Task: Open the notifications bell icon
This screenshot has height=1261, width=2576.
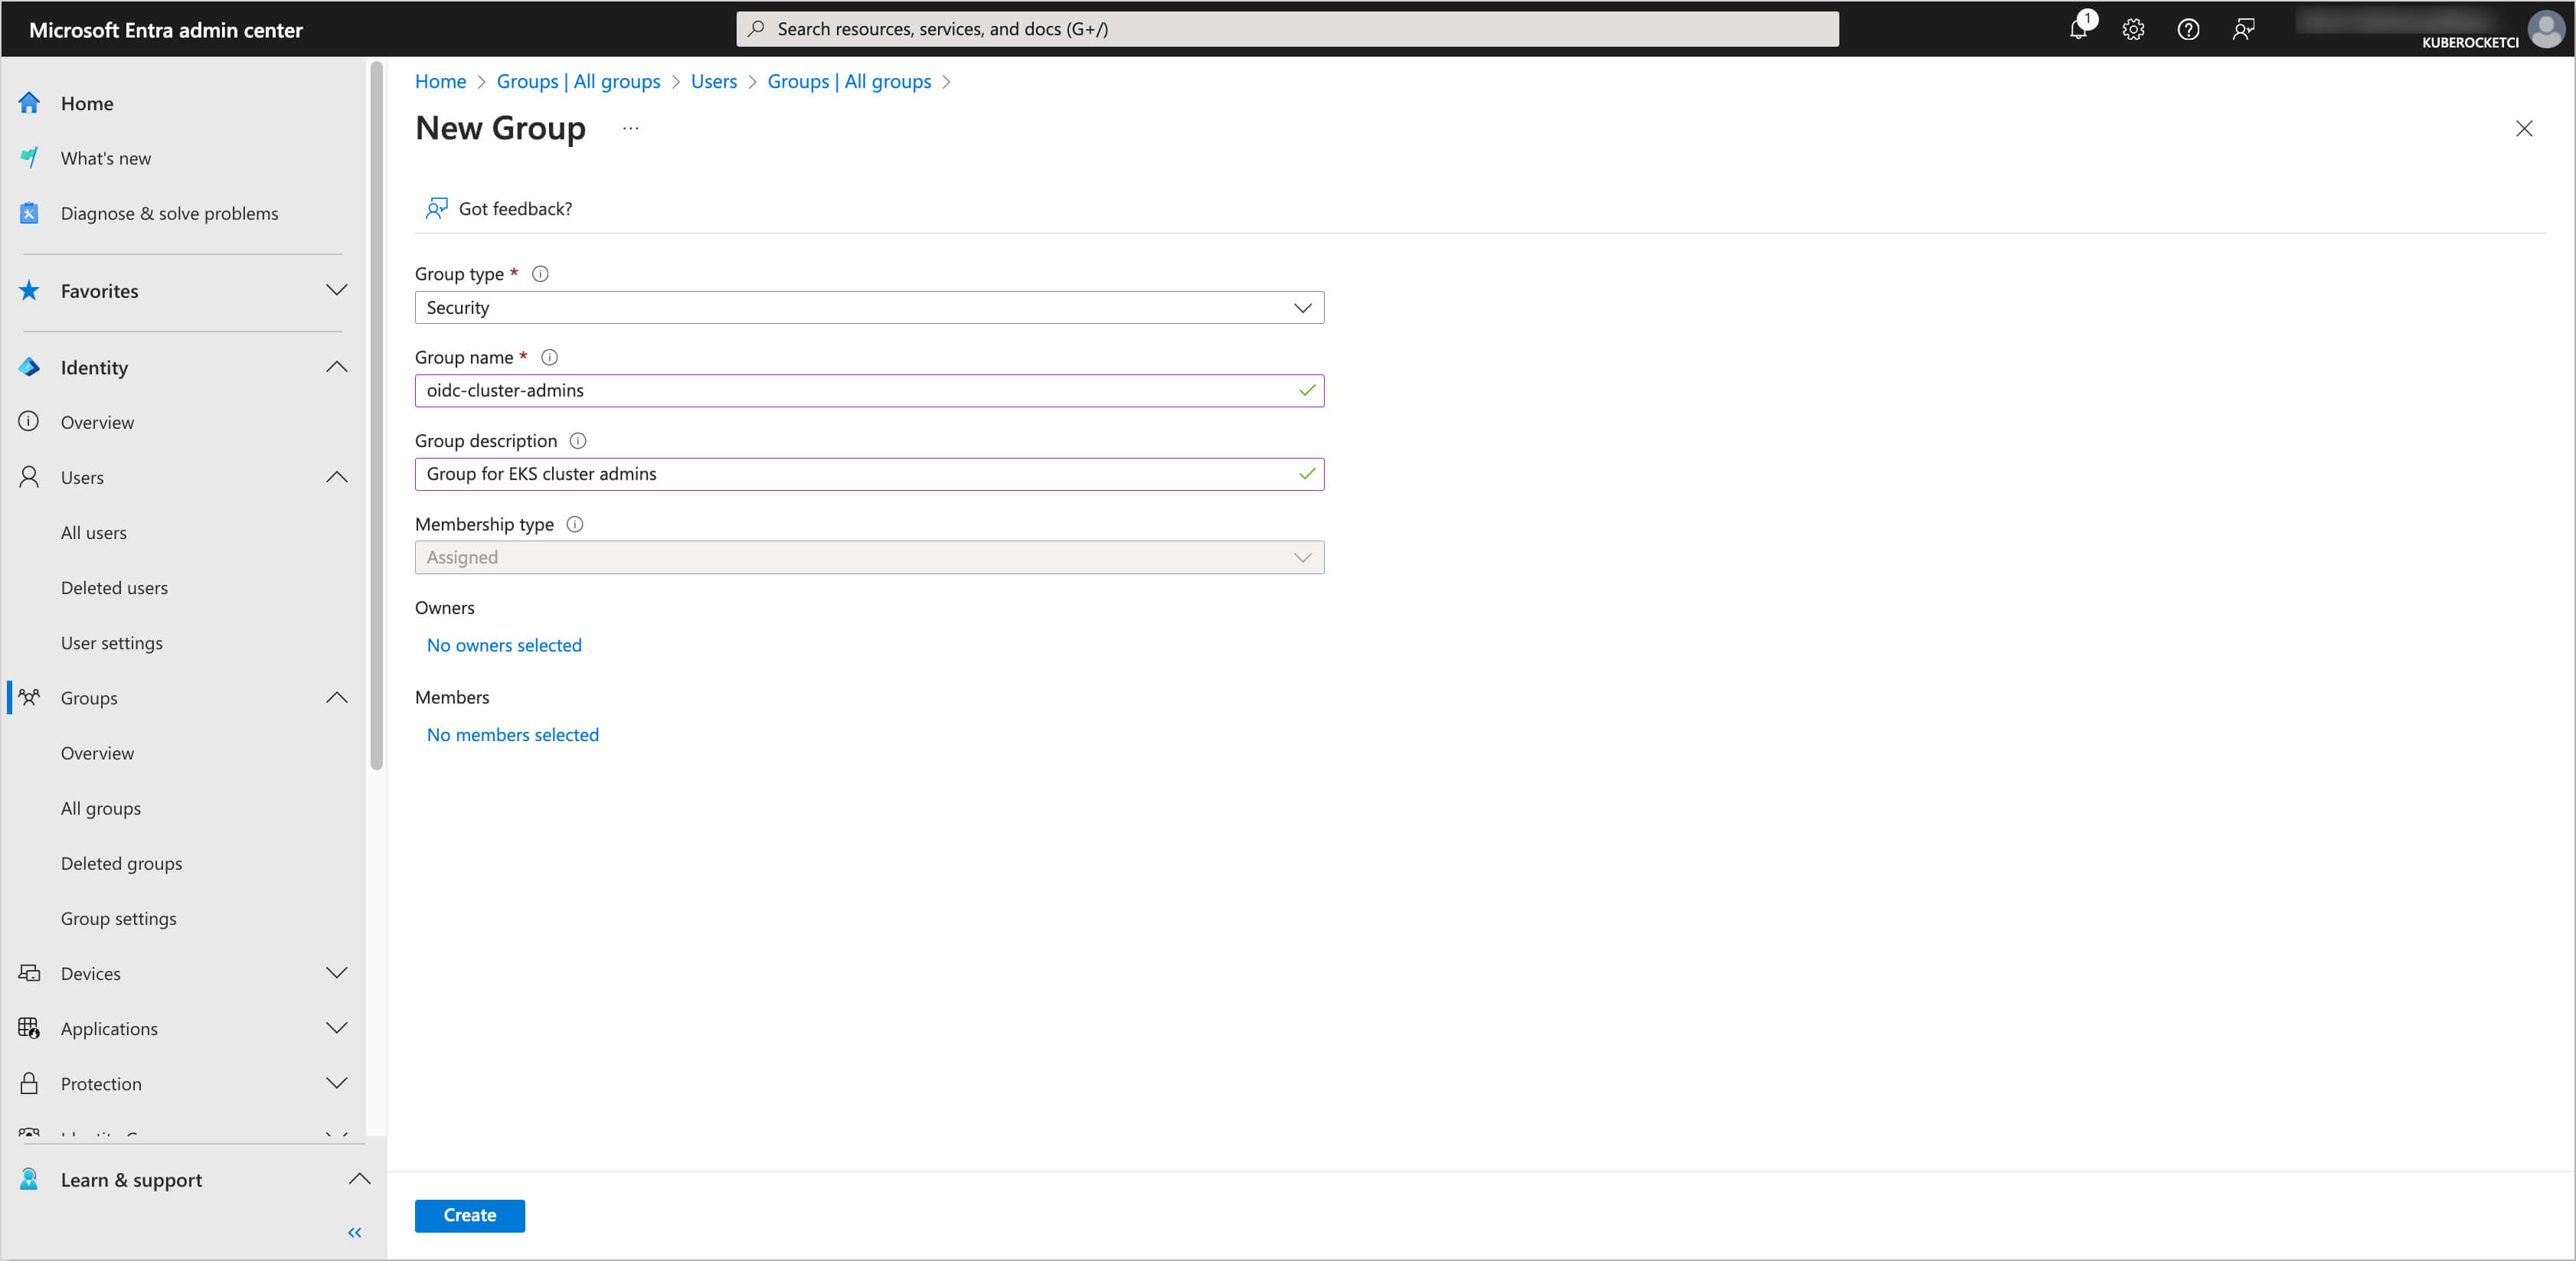Action: 2079,29
